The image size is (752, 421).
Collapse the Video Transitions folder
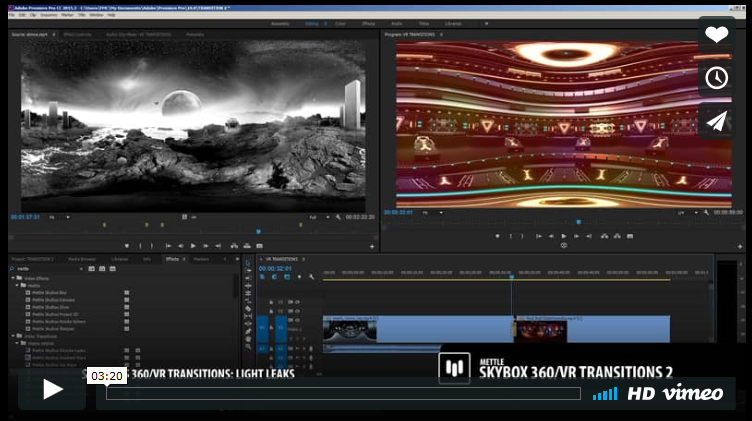[x=13, y=336]
